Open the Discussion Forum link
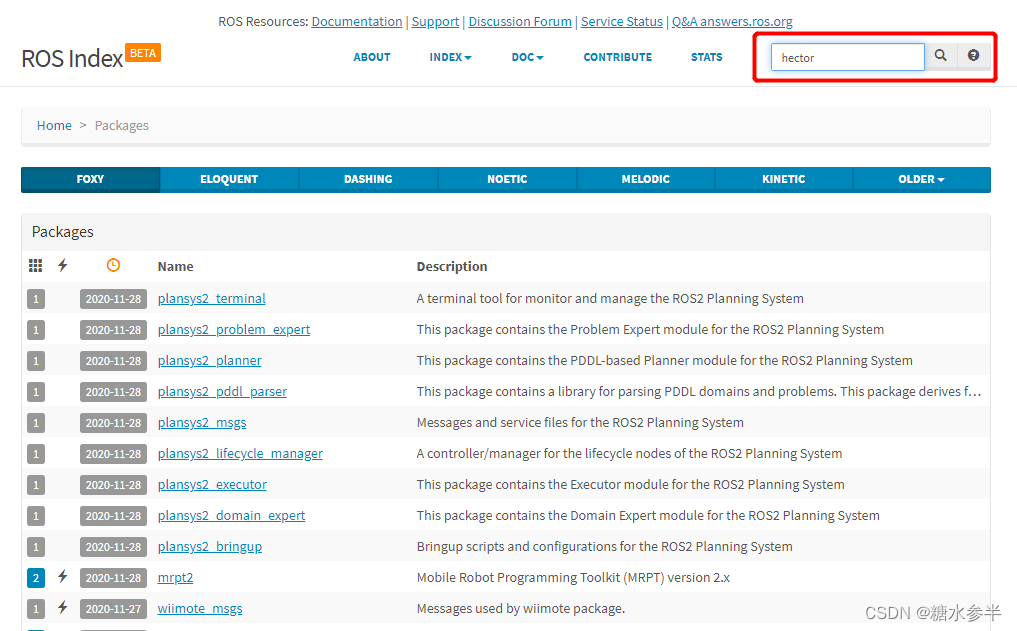 point(520,21)
